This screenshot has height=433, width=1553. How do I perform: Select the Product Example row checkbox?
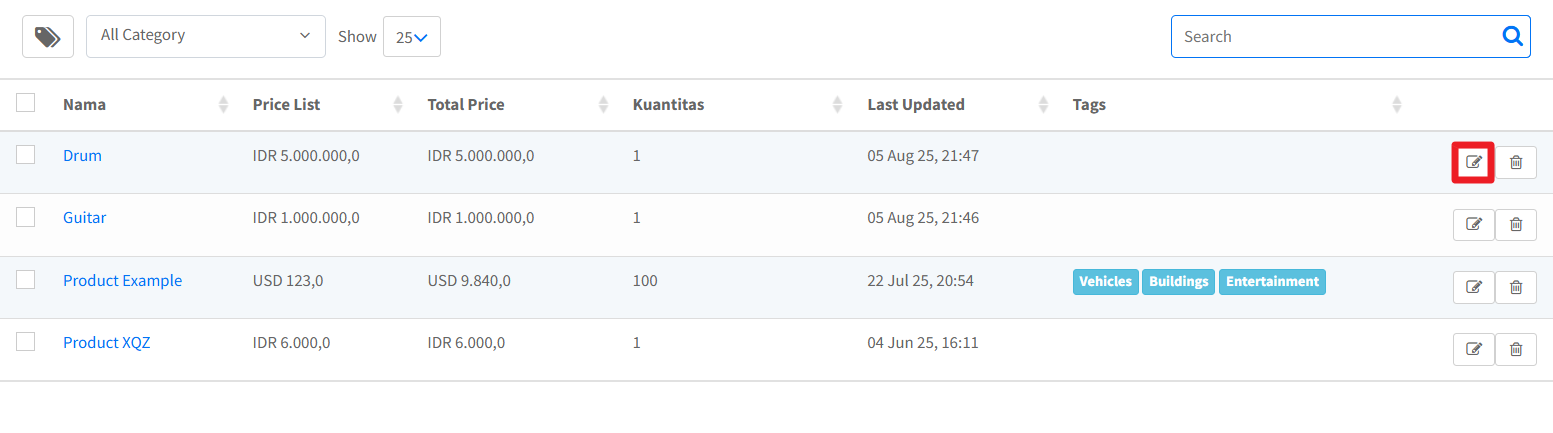pos(26,280)
